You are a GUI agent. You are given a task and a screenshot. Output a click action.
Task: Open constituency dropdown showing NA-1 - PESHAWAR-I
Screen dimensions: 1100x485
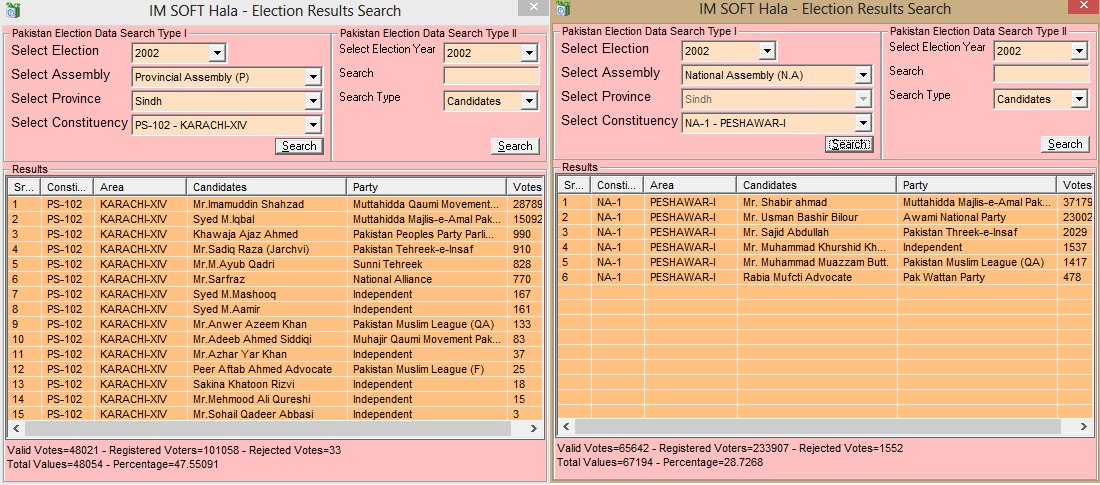tap(863, 124)
